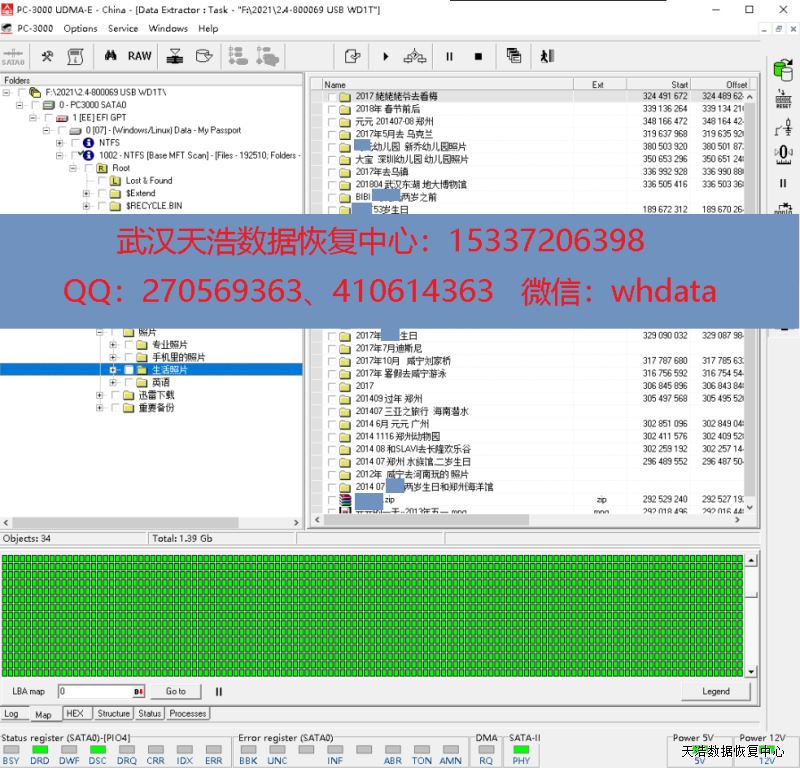Click the exit running-man toolbar icon
Viewport: 800px width, 768px height.
coord(547,56)
